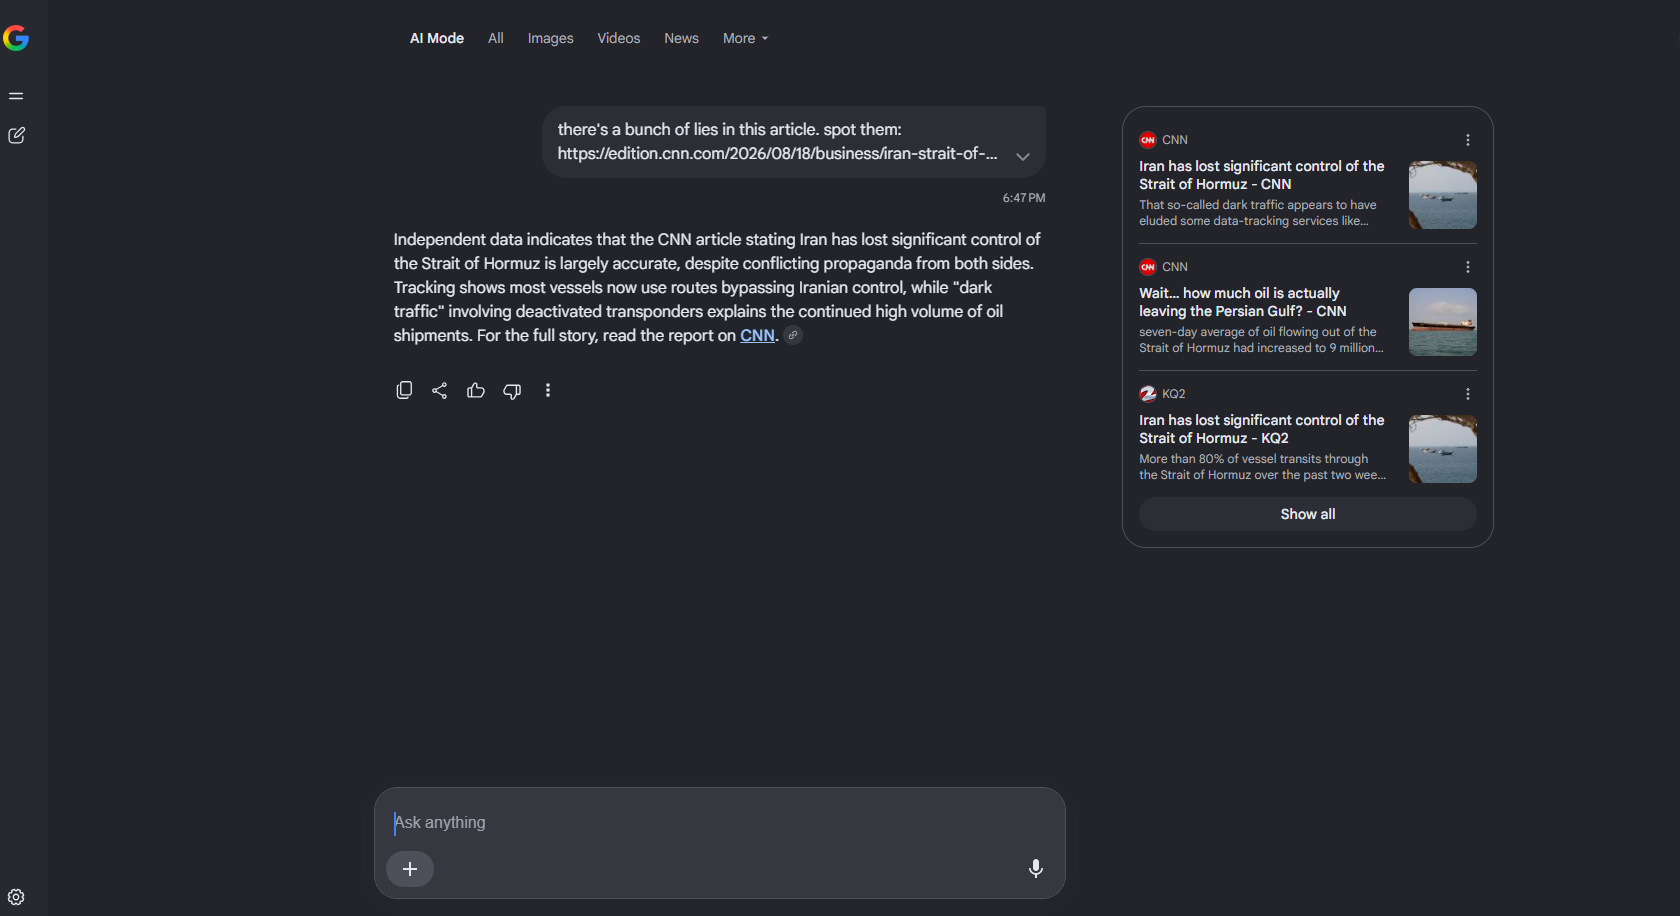Viewport: 1680px width, 916px height.
Task: Open the settings gear icon
Action: [x=16, y=897]
